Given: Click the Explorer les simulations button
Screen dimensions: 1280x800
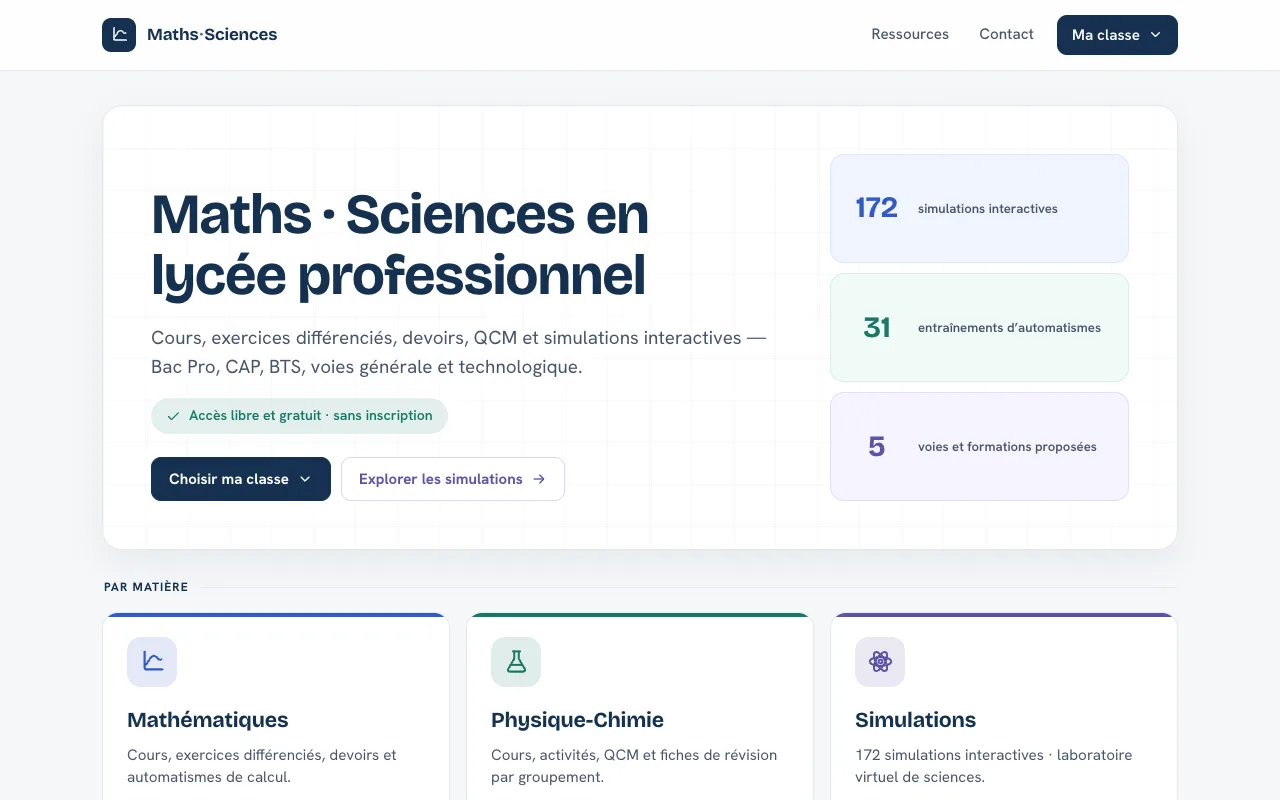Looking at the screenshot, I should point(453,479).
